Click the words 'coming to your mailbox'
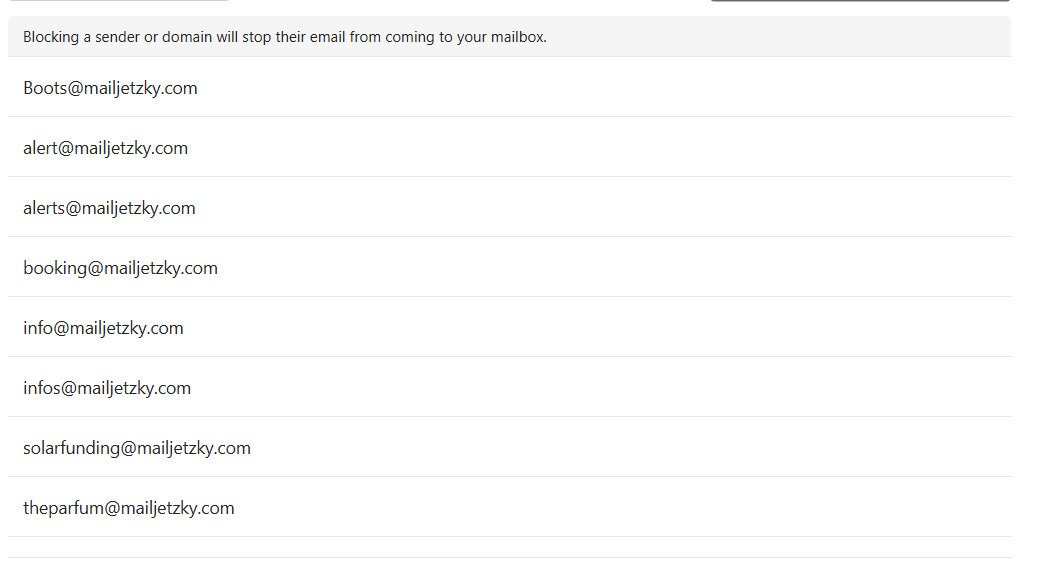 (x=466, y=37)
